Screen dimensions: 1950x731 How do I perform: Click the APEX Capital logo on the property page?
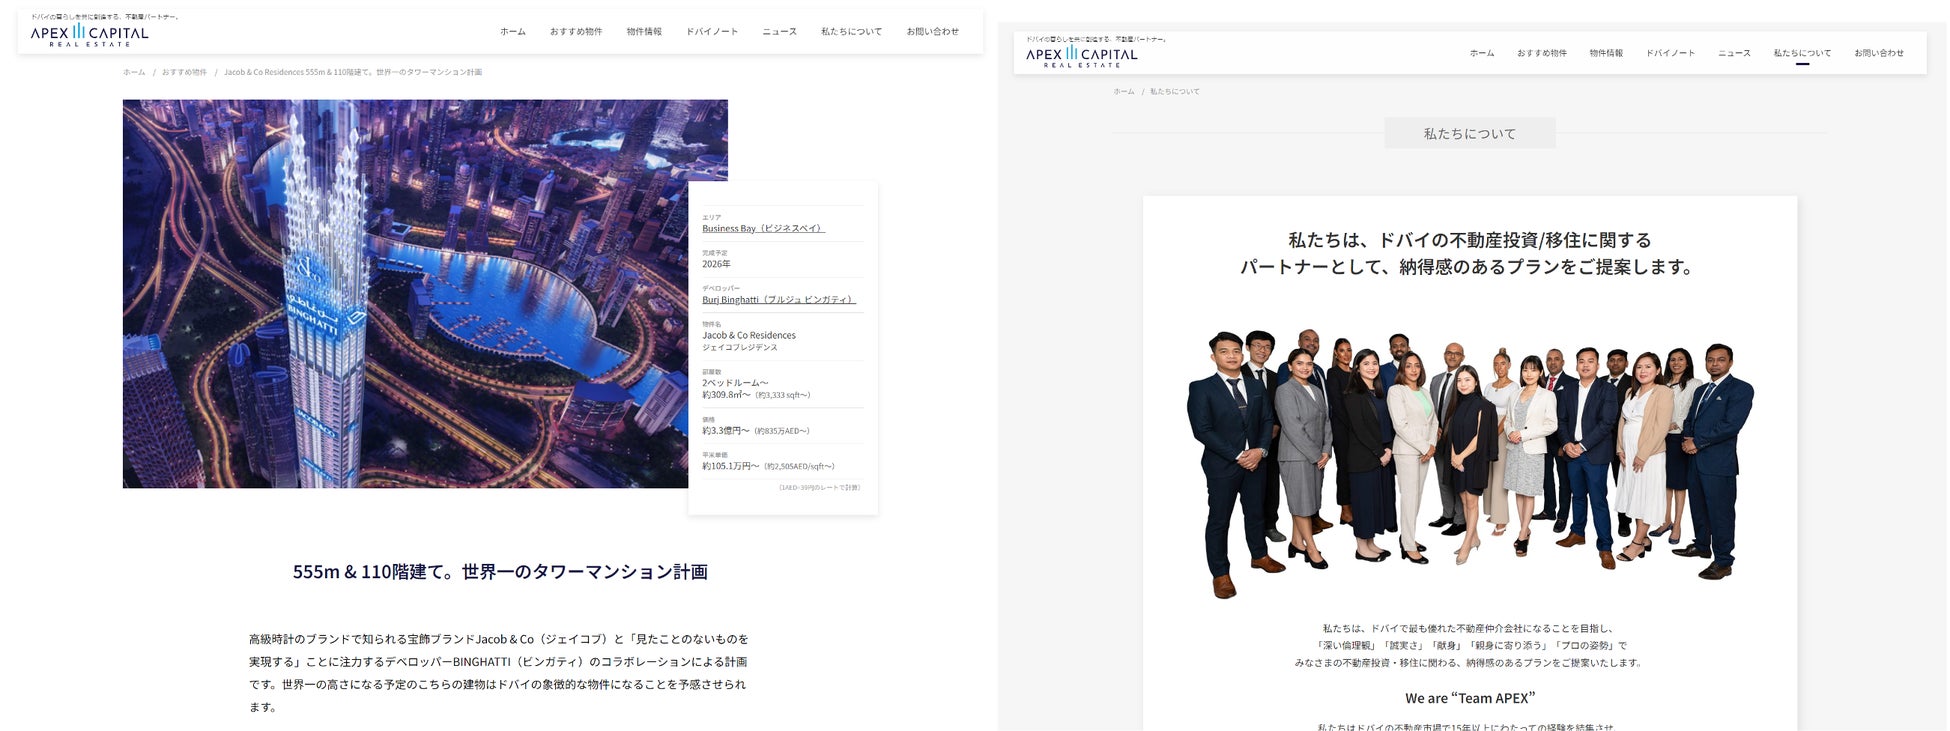click(x=89, y=34)
